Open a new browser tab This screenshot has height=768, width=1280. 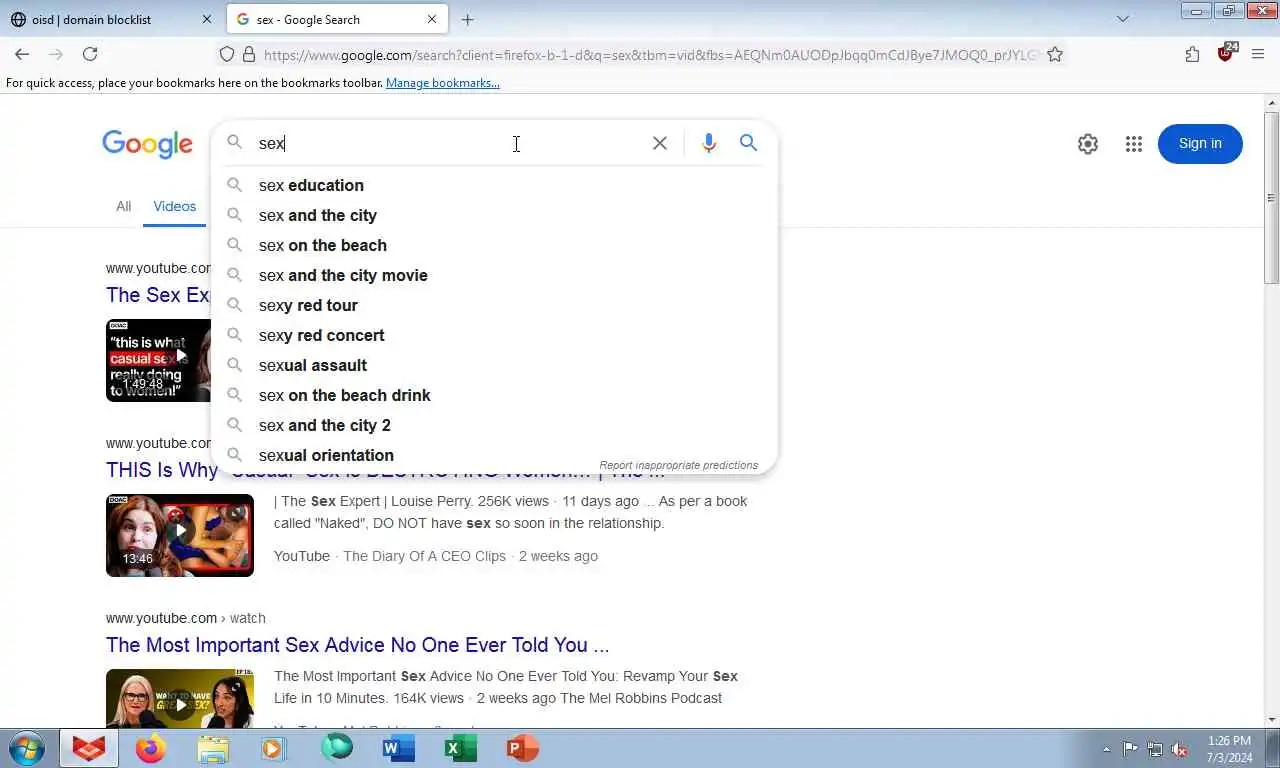(467, 19)
